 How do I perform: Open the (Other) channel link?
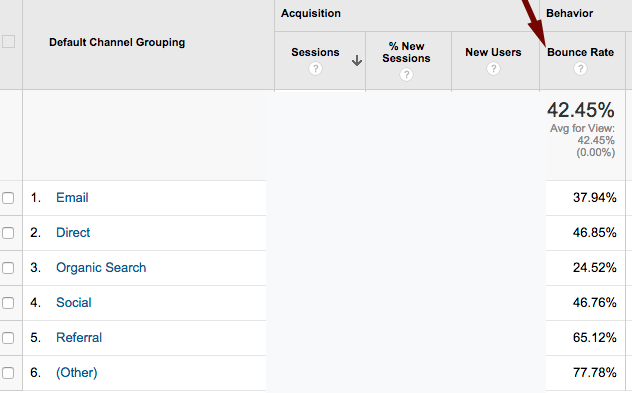77,372
